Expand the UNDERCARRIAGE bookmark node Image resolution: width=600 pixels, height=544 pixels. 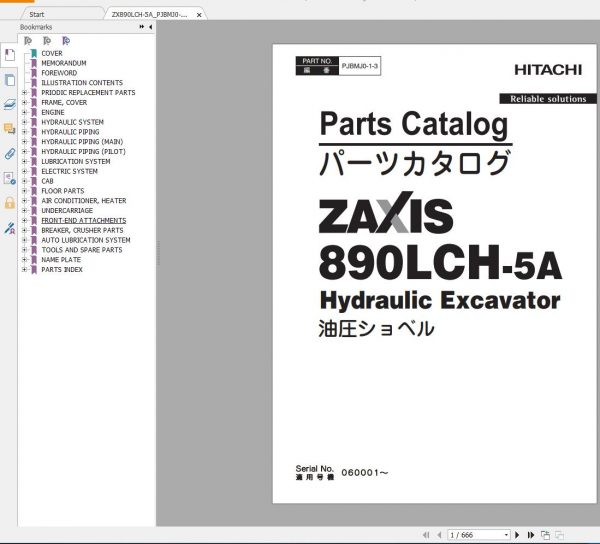click(24, 210)
